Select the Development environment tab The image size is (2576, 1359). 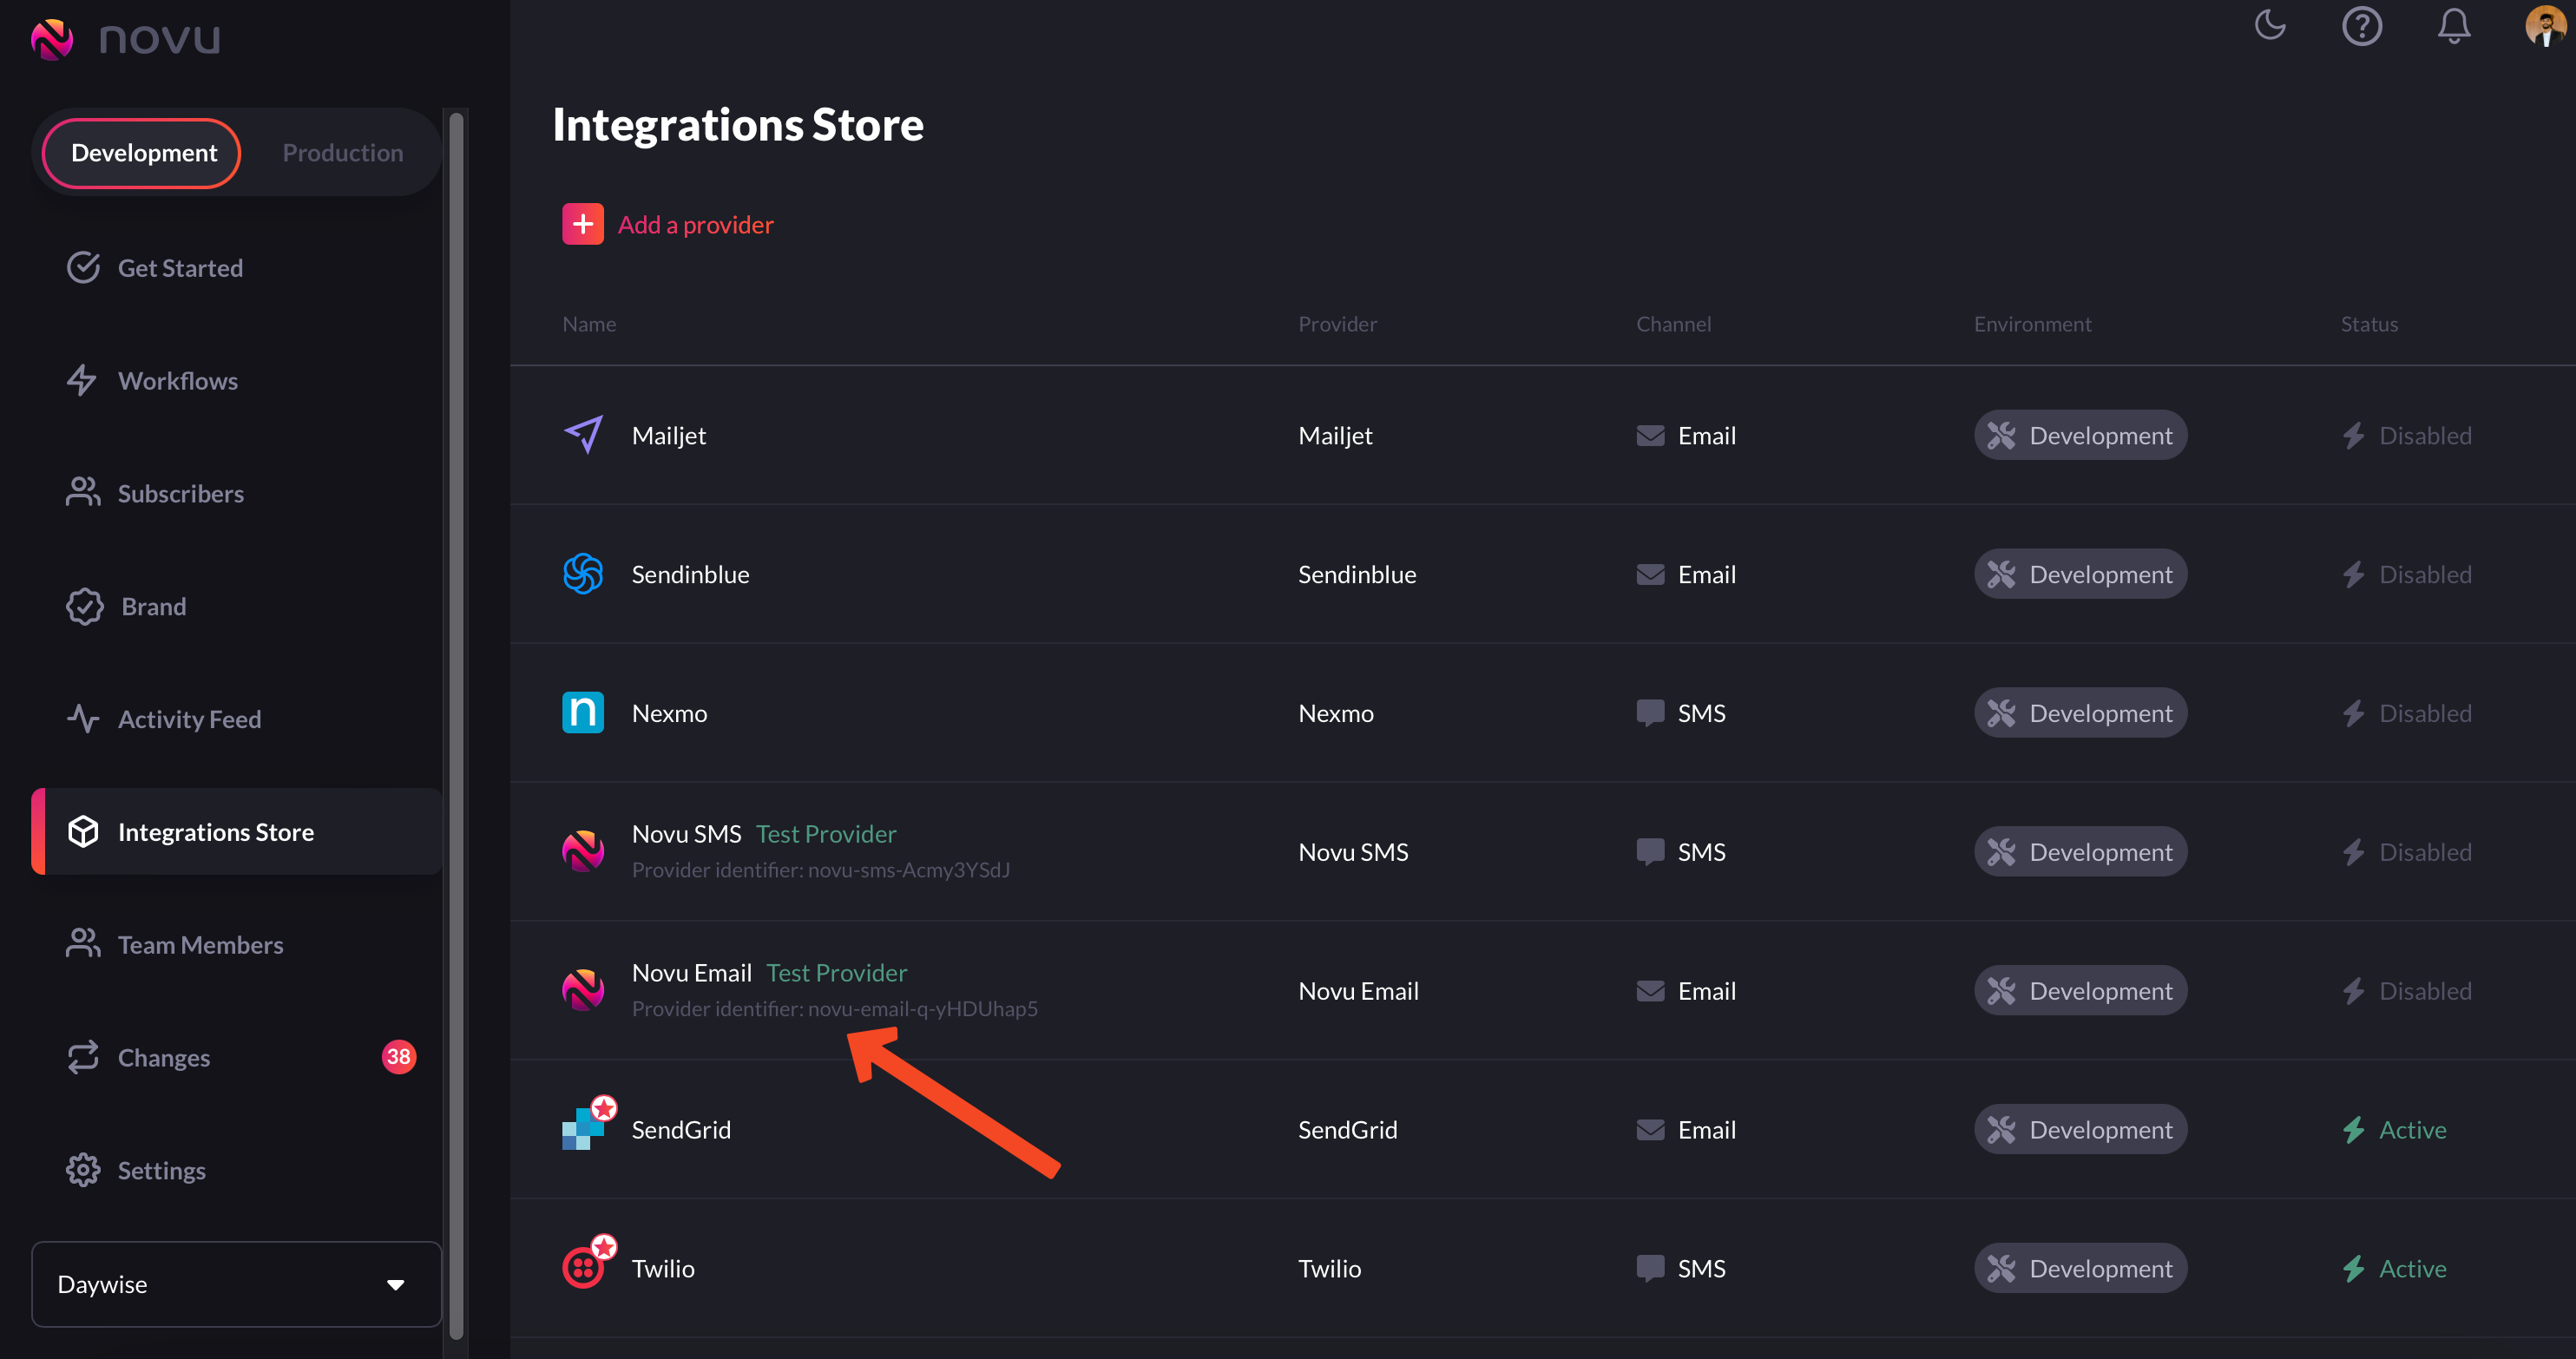coord(143,152)
